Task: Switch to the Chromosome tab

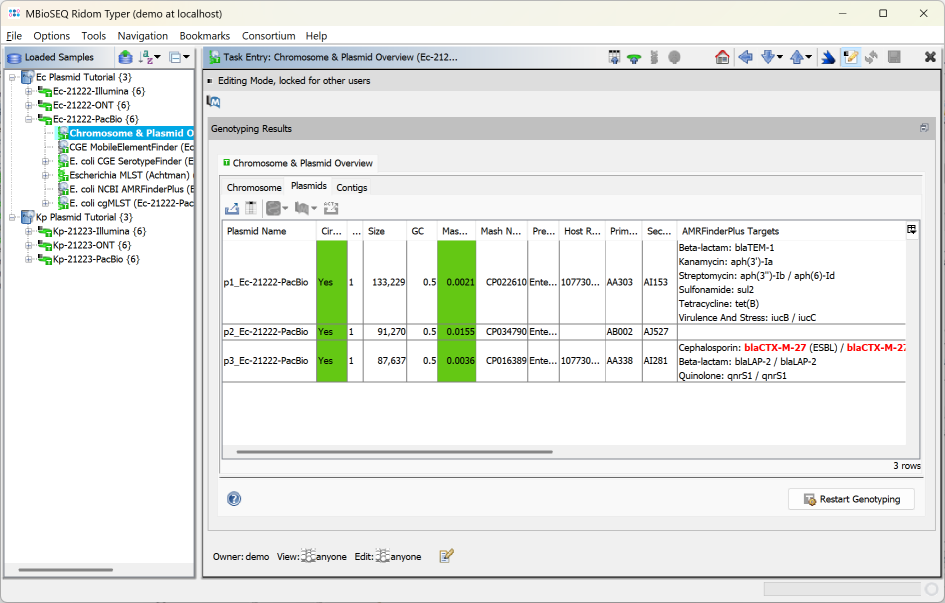Action: [x=254, y=187]
